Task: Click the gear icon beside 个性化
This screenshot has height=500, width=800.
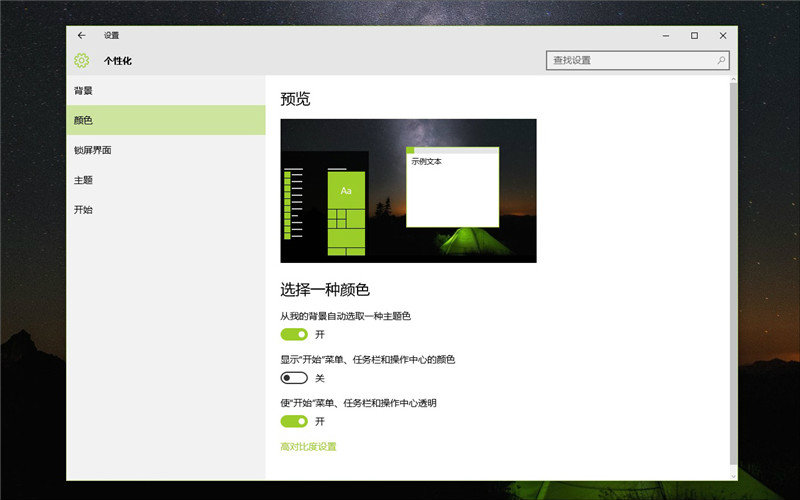Action: click(82, 61)
